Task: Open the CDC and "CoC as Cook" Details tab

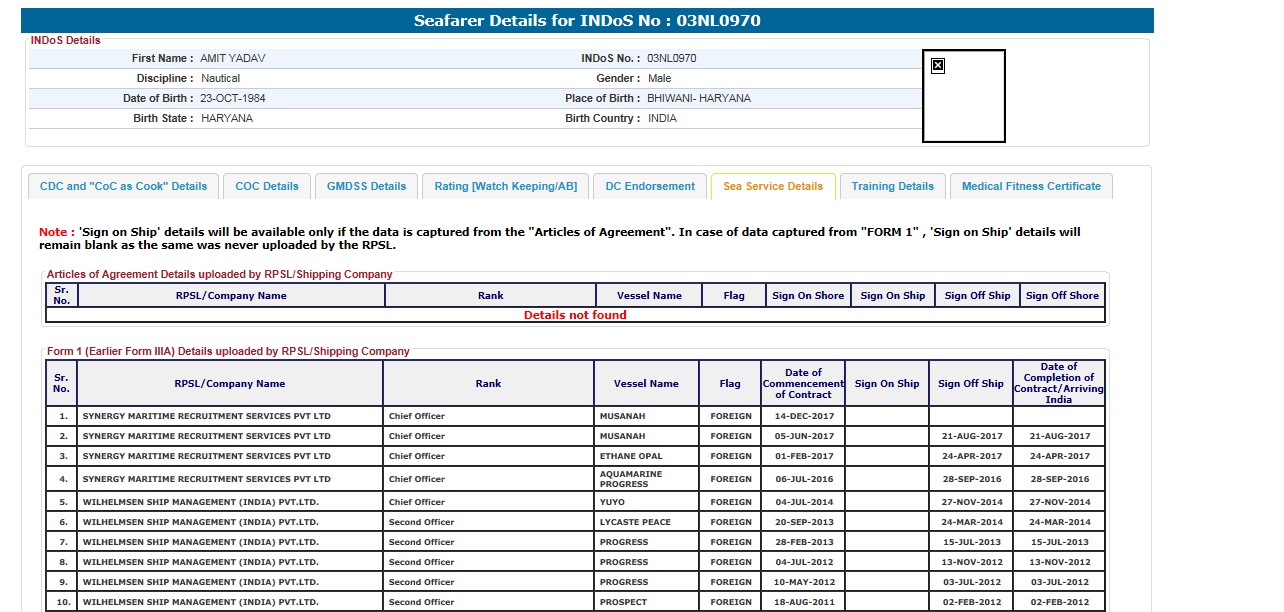Action: [123, 186]
